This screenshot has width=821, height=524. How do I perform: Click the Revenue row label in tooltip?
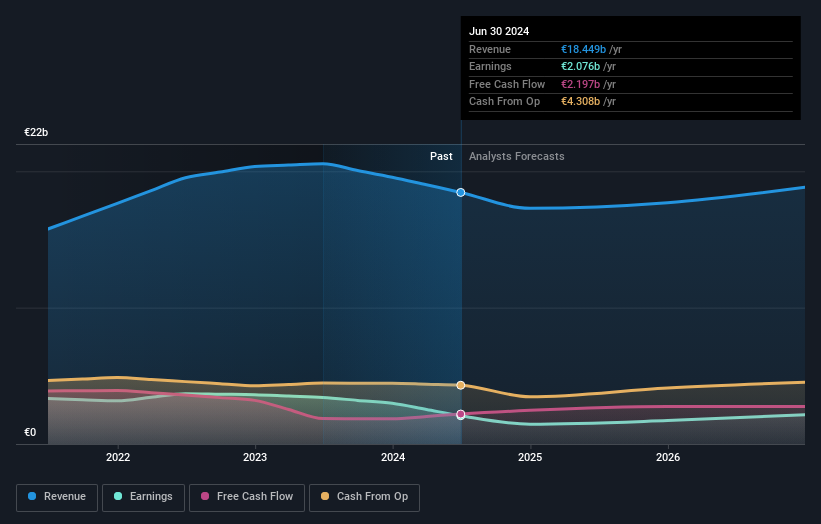pyautogui.click(x=490, y=49)
